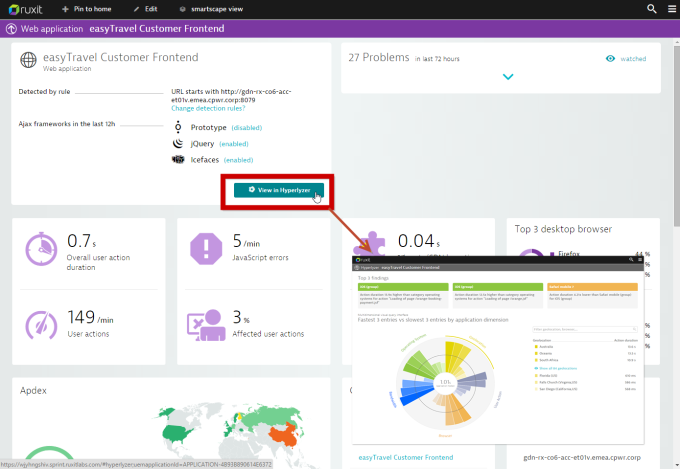680x469 pixels.
Task: Expand the 27 Problems chevron
Action: point(508,77)
